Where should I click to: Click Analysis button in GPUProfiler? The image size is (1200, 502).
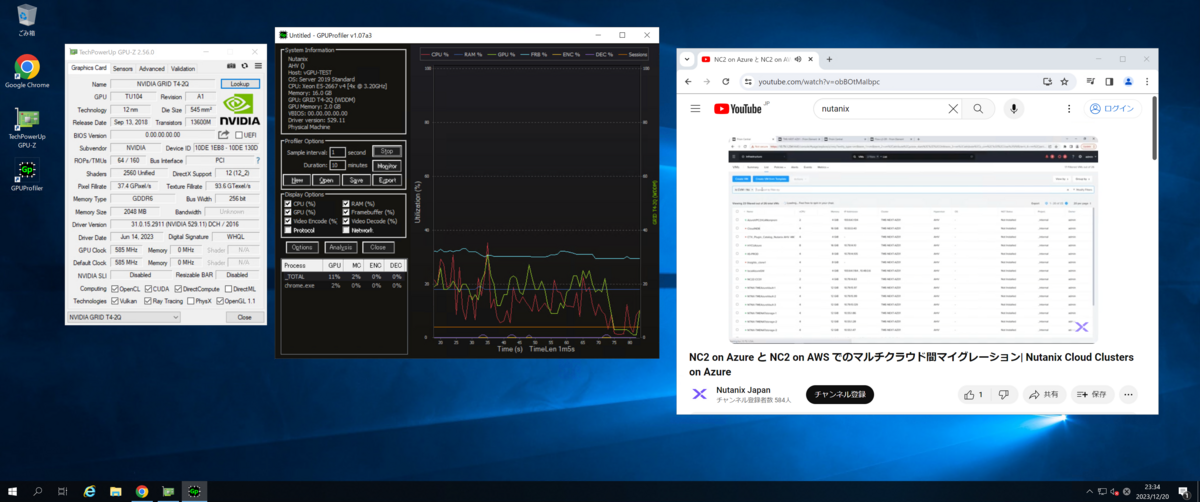[x=339, y=246]
